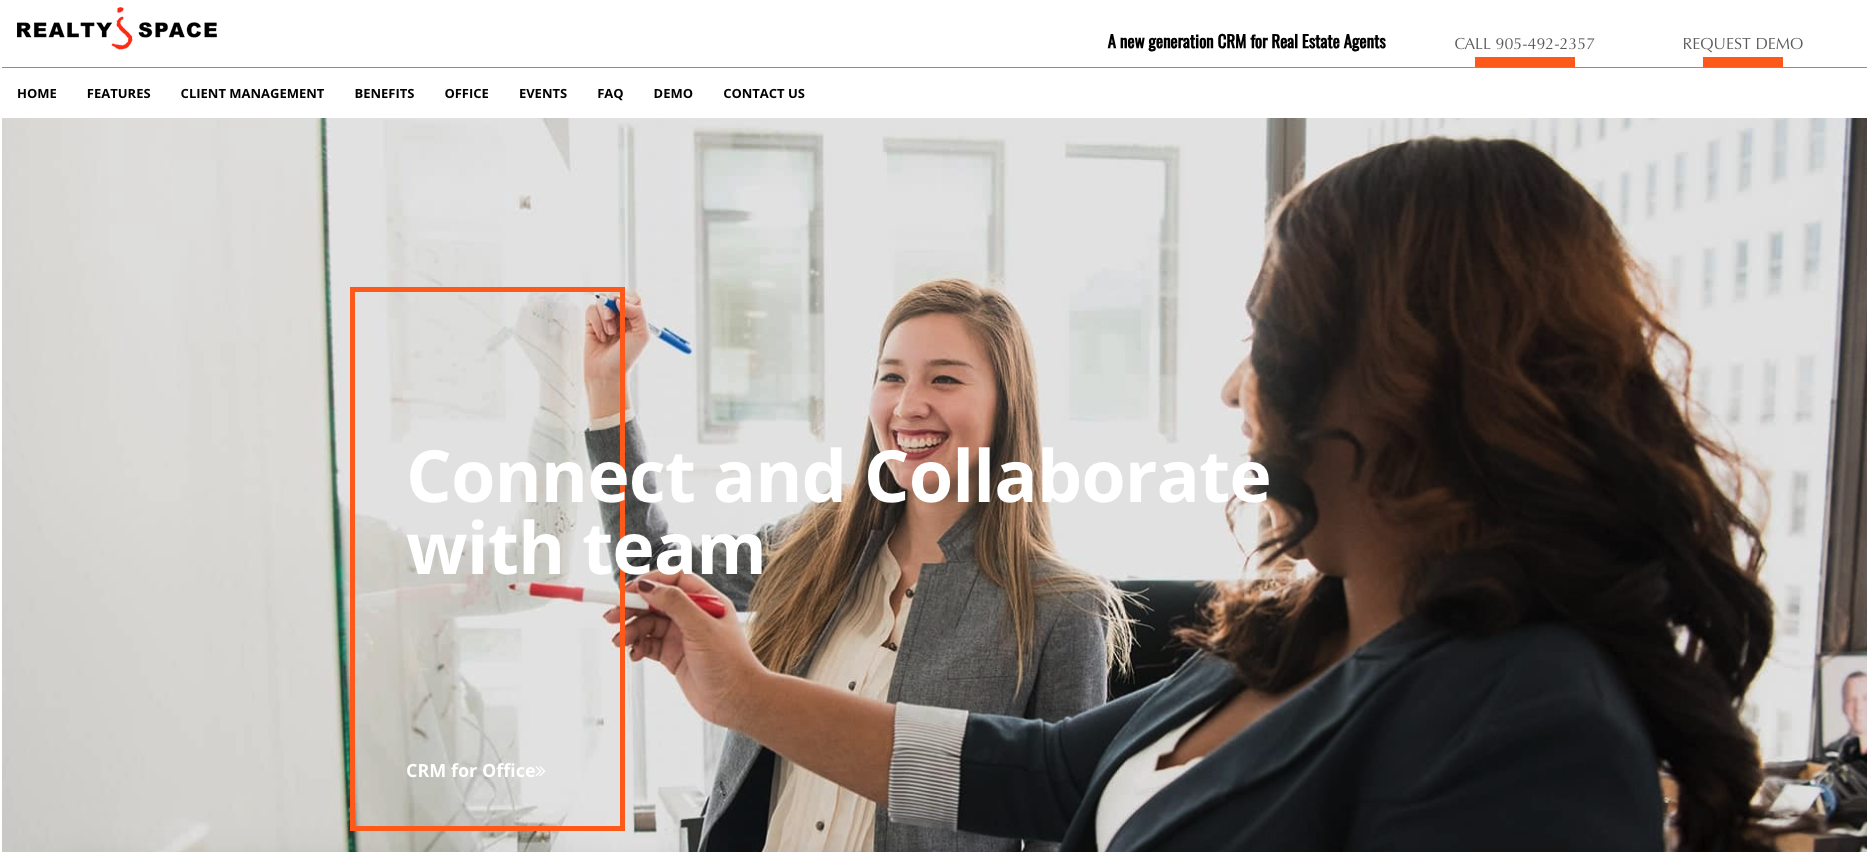Click the orange underline beneath Request Demo
Screen dimensions: 1876x852
pyautogui.click(x=1742, y=62)
